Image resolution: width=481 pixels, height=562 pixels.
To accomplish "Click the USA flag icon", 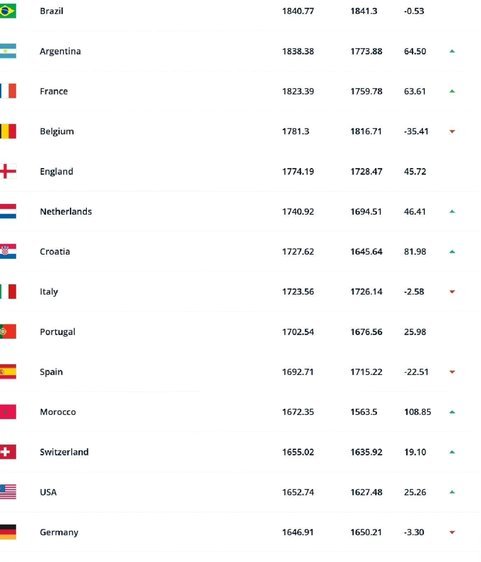I will point(8,492).
